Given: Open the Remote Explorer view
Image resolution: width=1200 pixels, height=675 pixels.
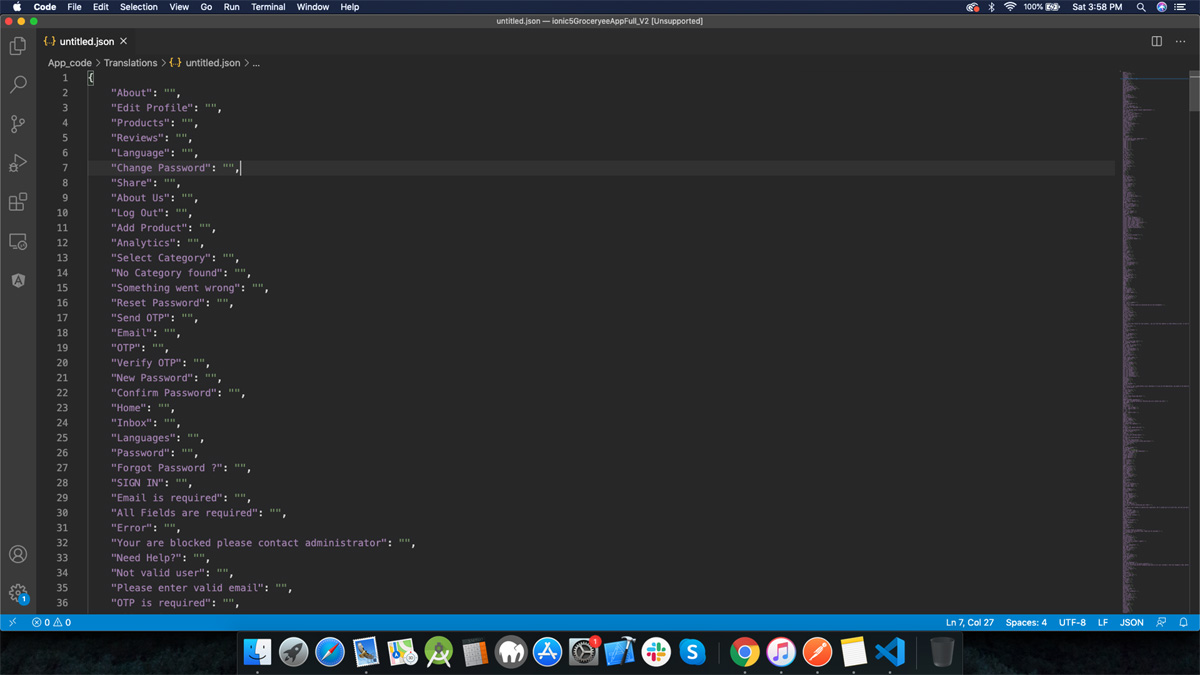Looking at the screenshot, I should pyautogui.click(x=18, y=241).
